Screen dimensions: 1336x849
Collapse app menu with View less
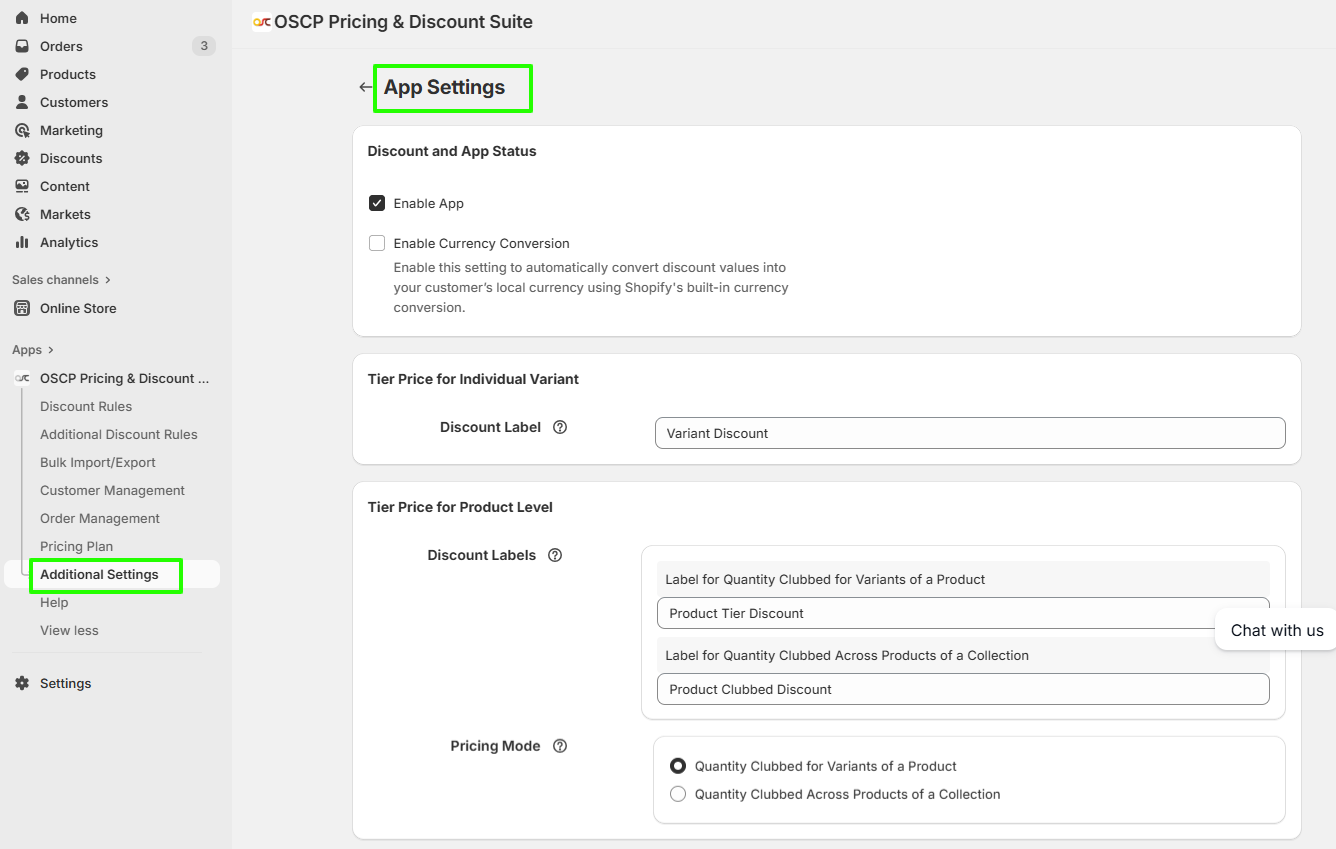(x=69, y=630)
